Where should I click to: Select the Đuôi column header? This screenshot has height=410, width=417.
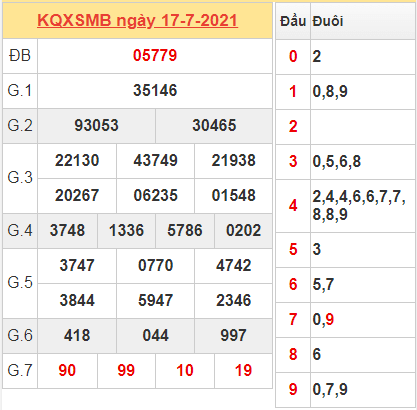(x=328, y=21)
